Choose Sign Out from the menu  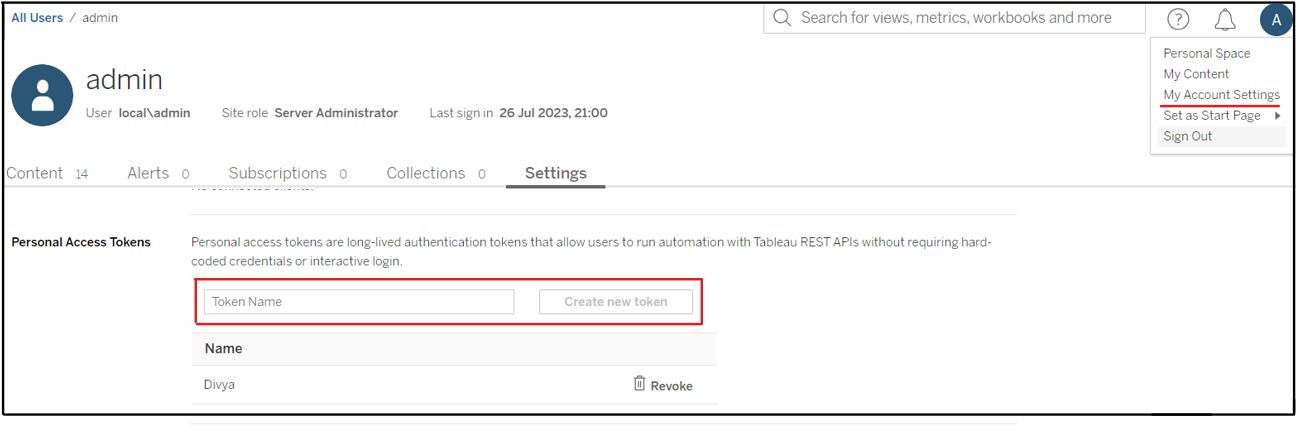pyautogui.click(x=1188, y=136)
